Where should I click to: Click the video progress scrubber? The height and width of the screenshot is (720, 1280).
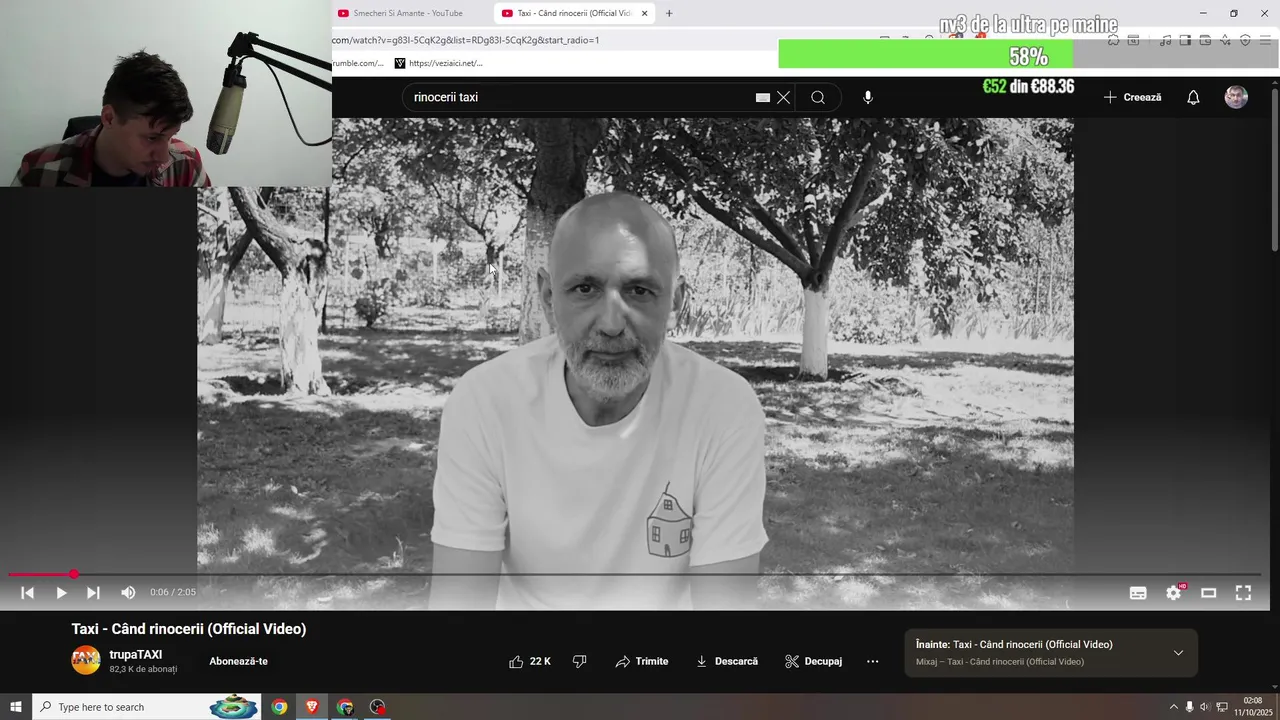pos(74,574)
